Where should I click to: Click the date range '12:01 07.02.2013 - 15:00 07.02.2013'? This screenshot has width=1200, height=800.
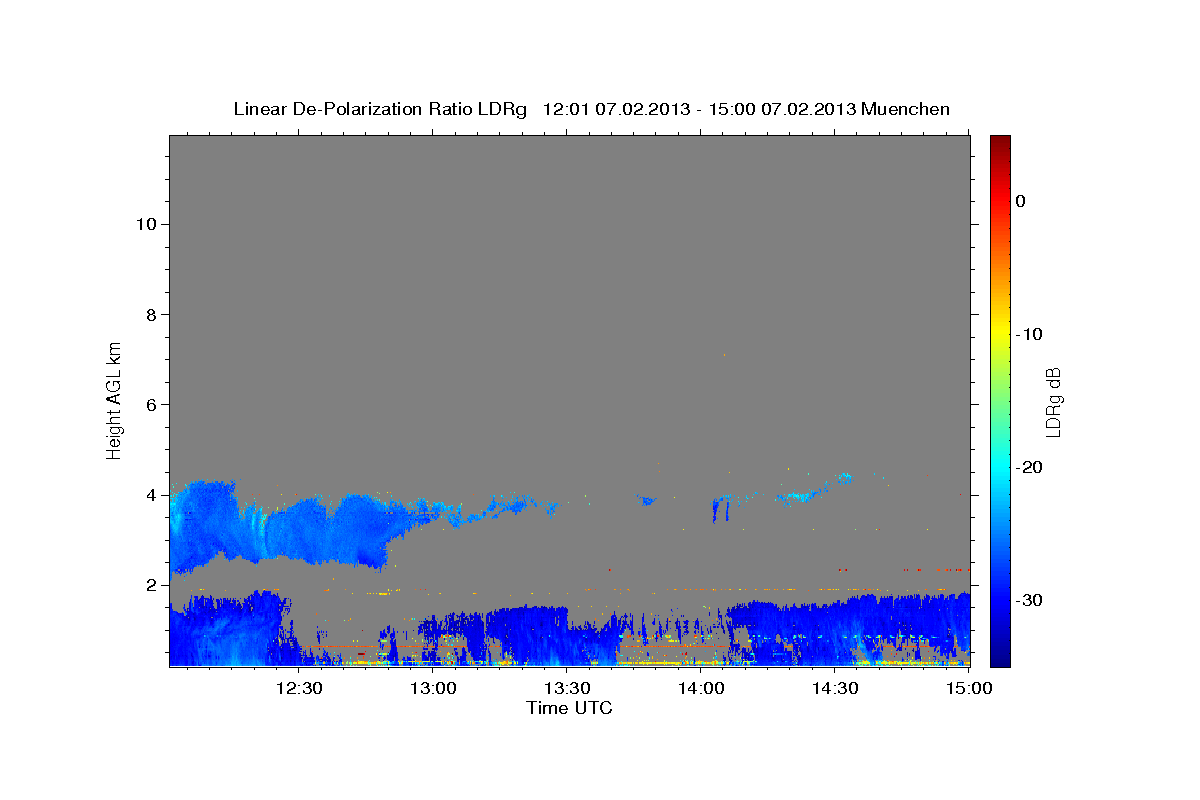point(699,109)
